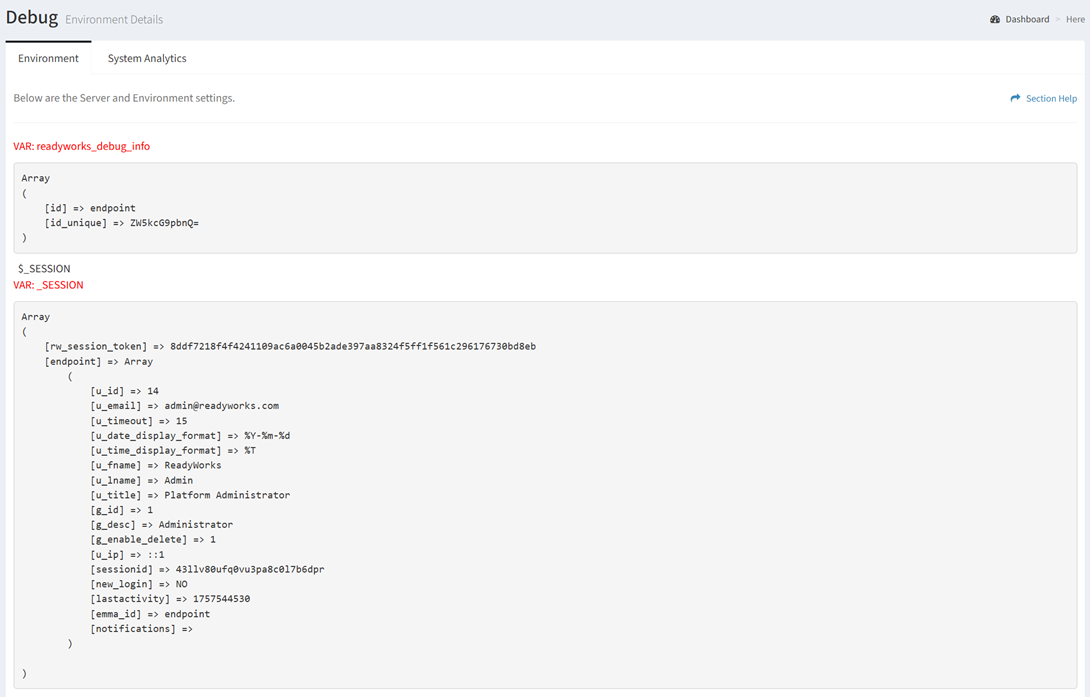Click the '[g_id] => 1' line
The height and width of the screenshot is (697, 1090).
click(x=122, y=509)
